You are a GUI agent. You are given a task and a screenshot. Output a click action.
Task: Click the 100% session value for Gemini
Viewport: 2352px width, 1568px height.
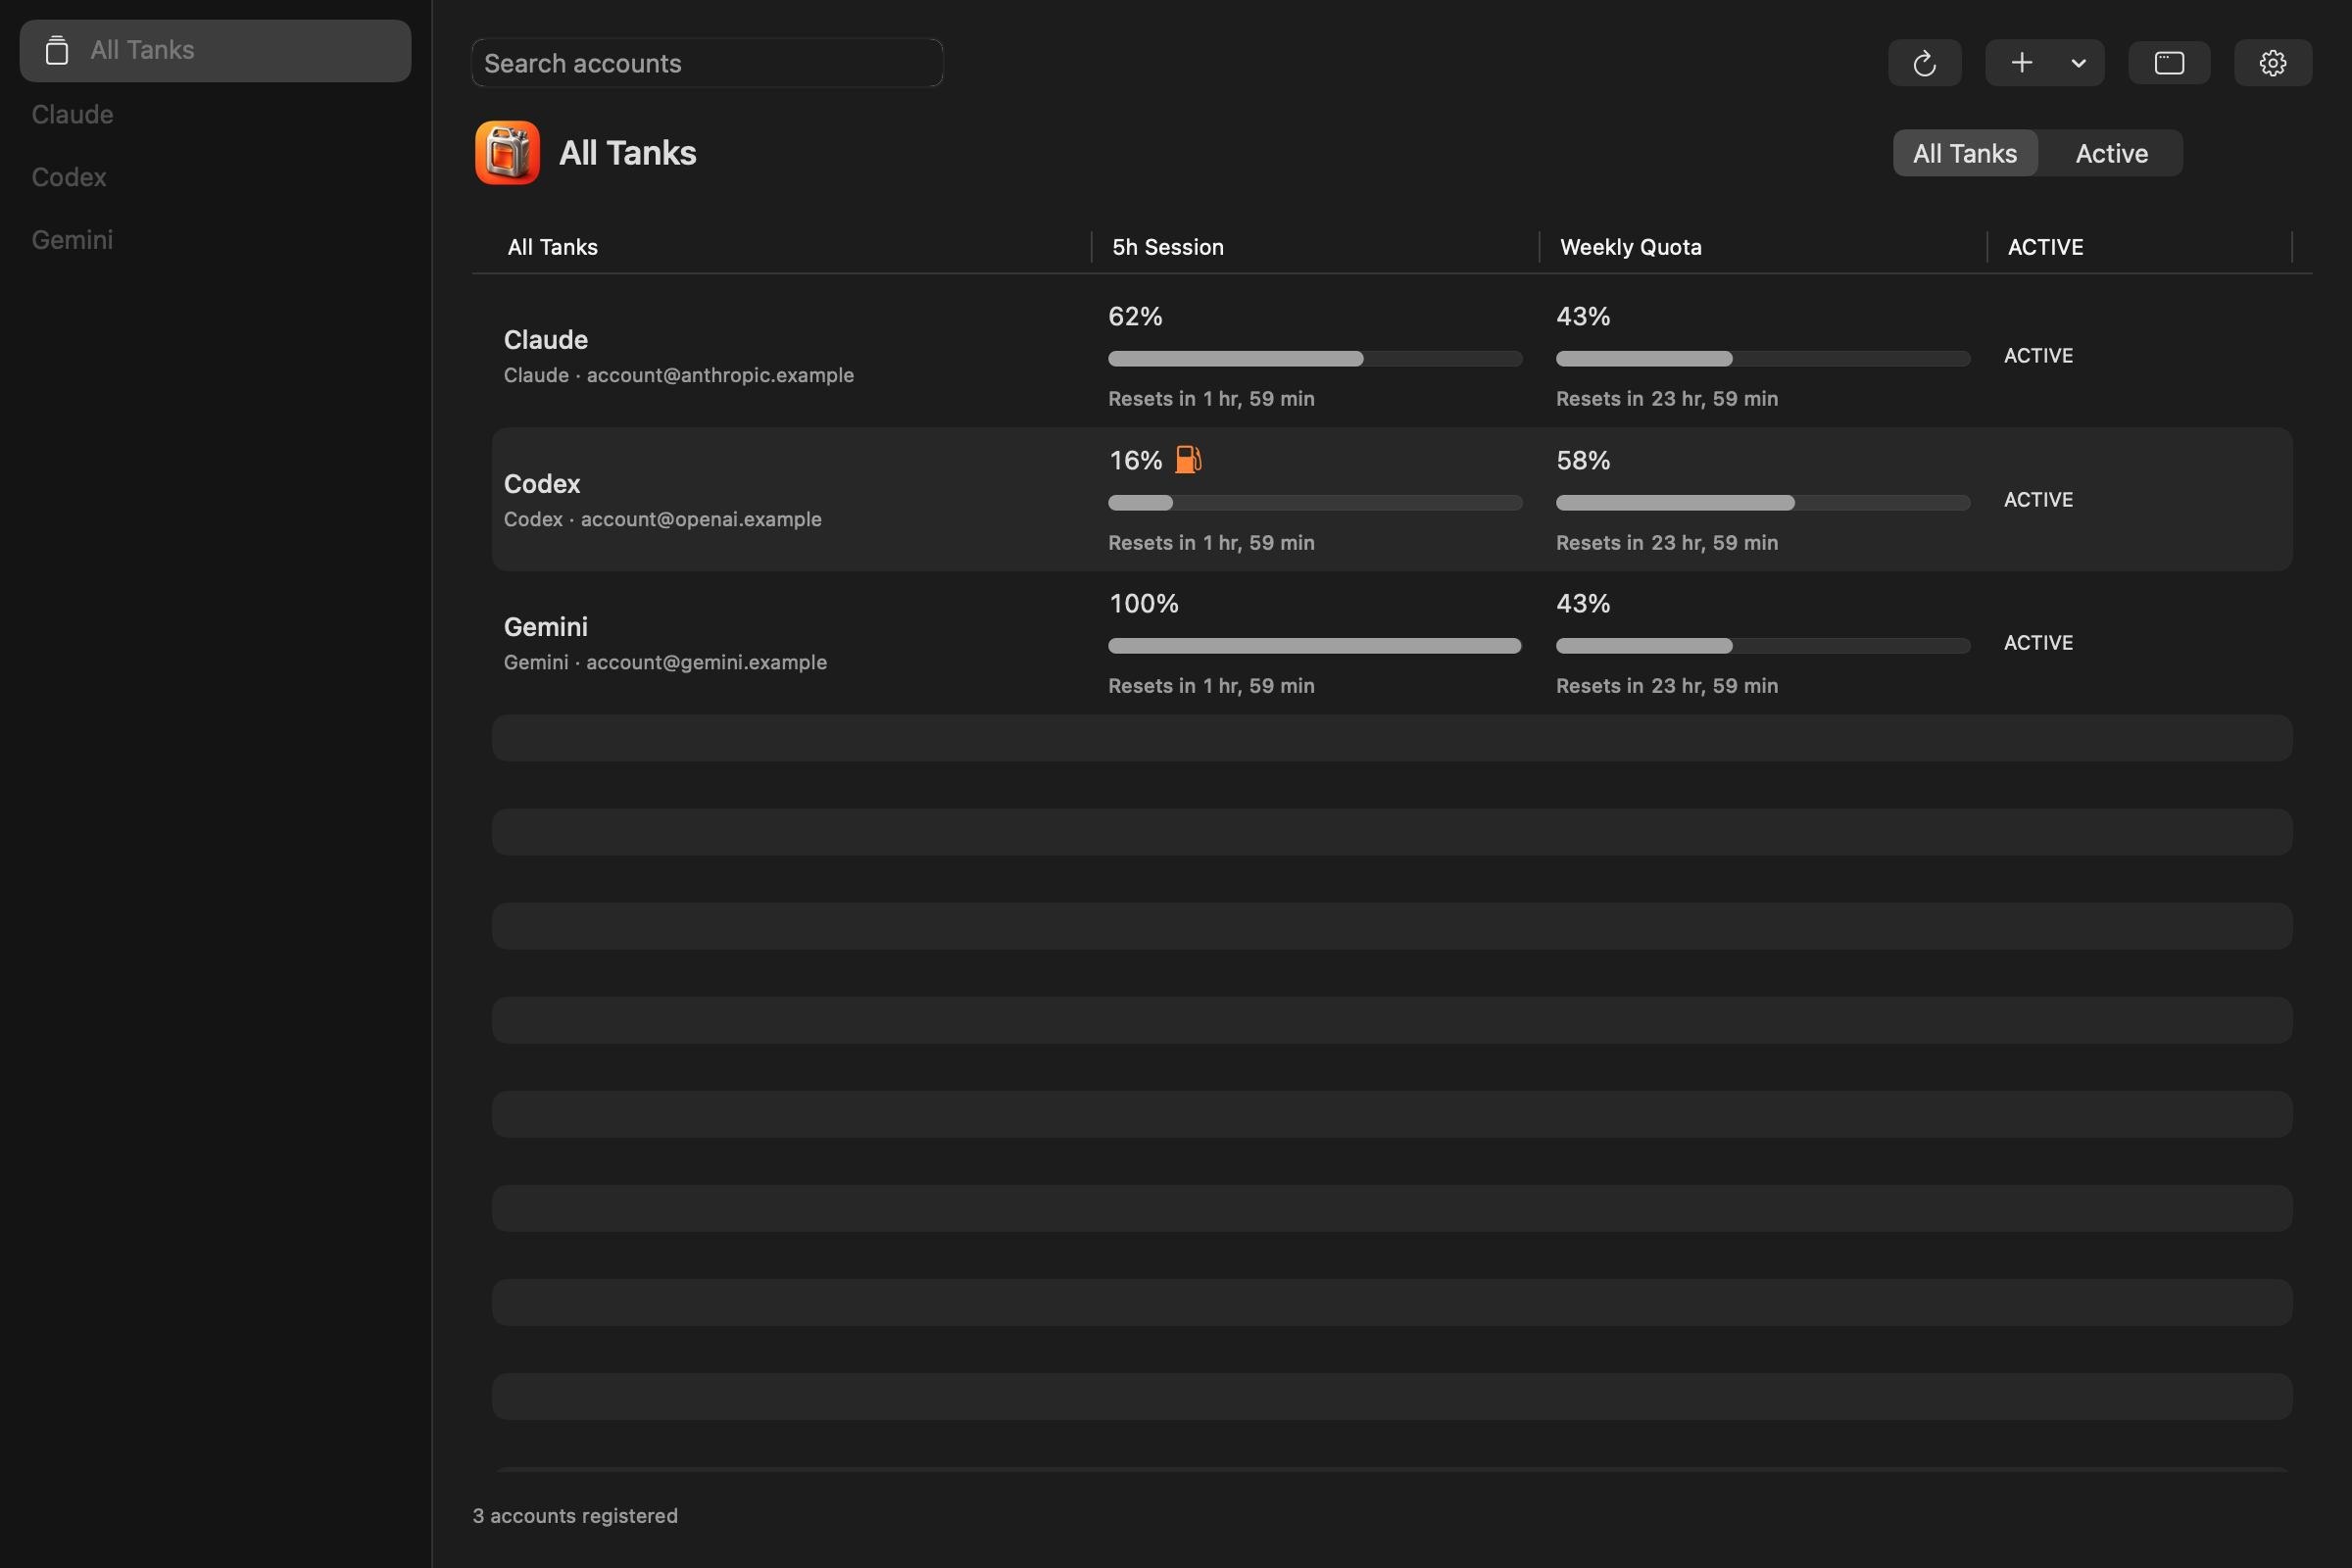pos(1144,603)
